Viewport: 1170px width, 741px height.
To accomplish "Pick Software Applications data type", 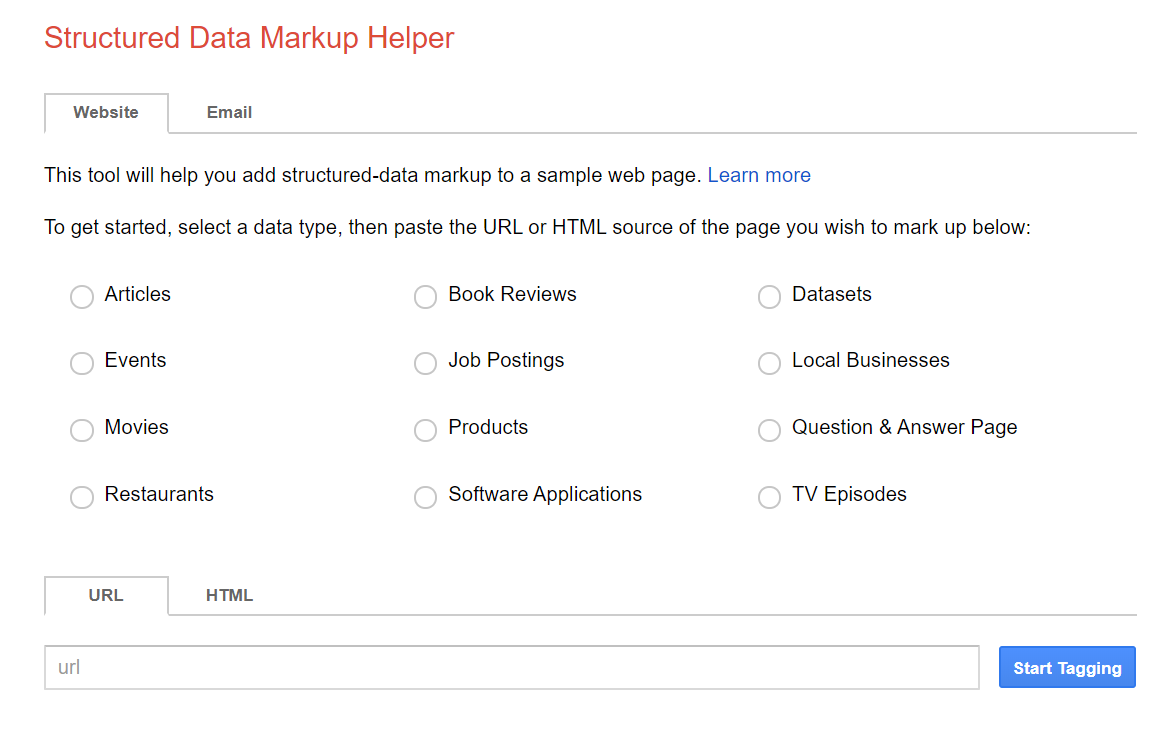I will pos(426,497).
